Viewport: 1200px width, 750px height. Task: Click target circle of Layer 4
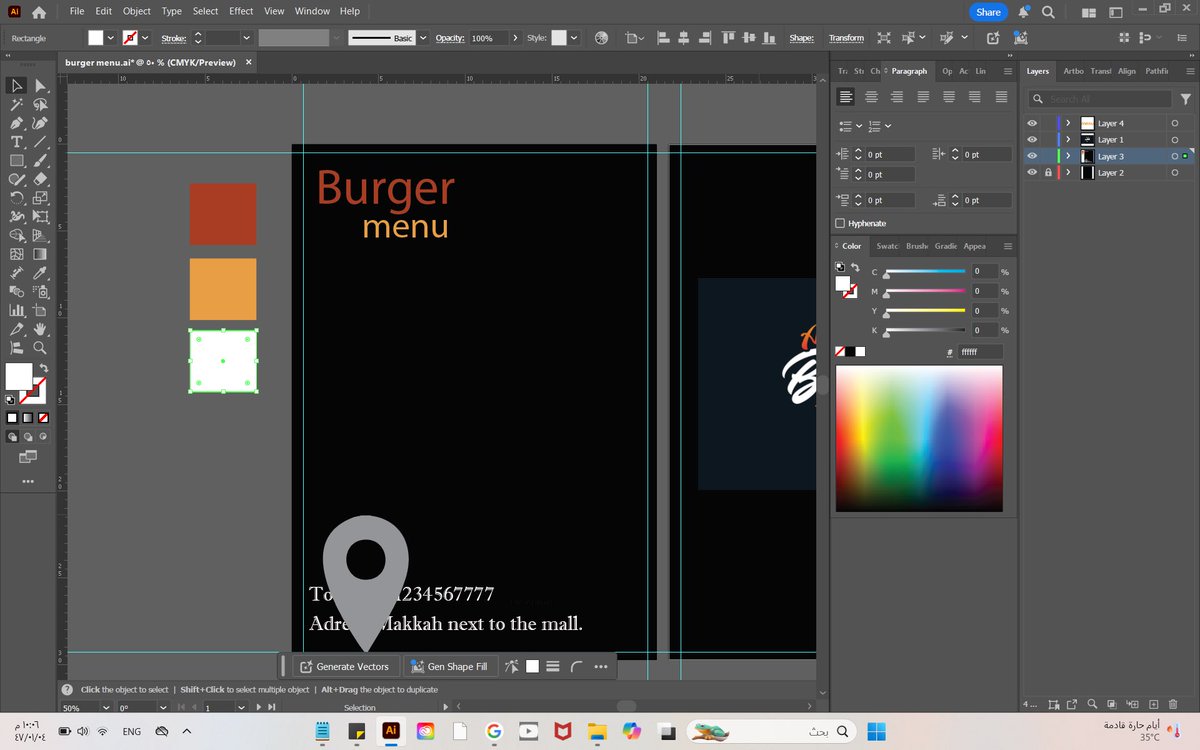[x=1175, y=123]
